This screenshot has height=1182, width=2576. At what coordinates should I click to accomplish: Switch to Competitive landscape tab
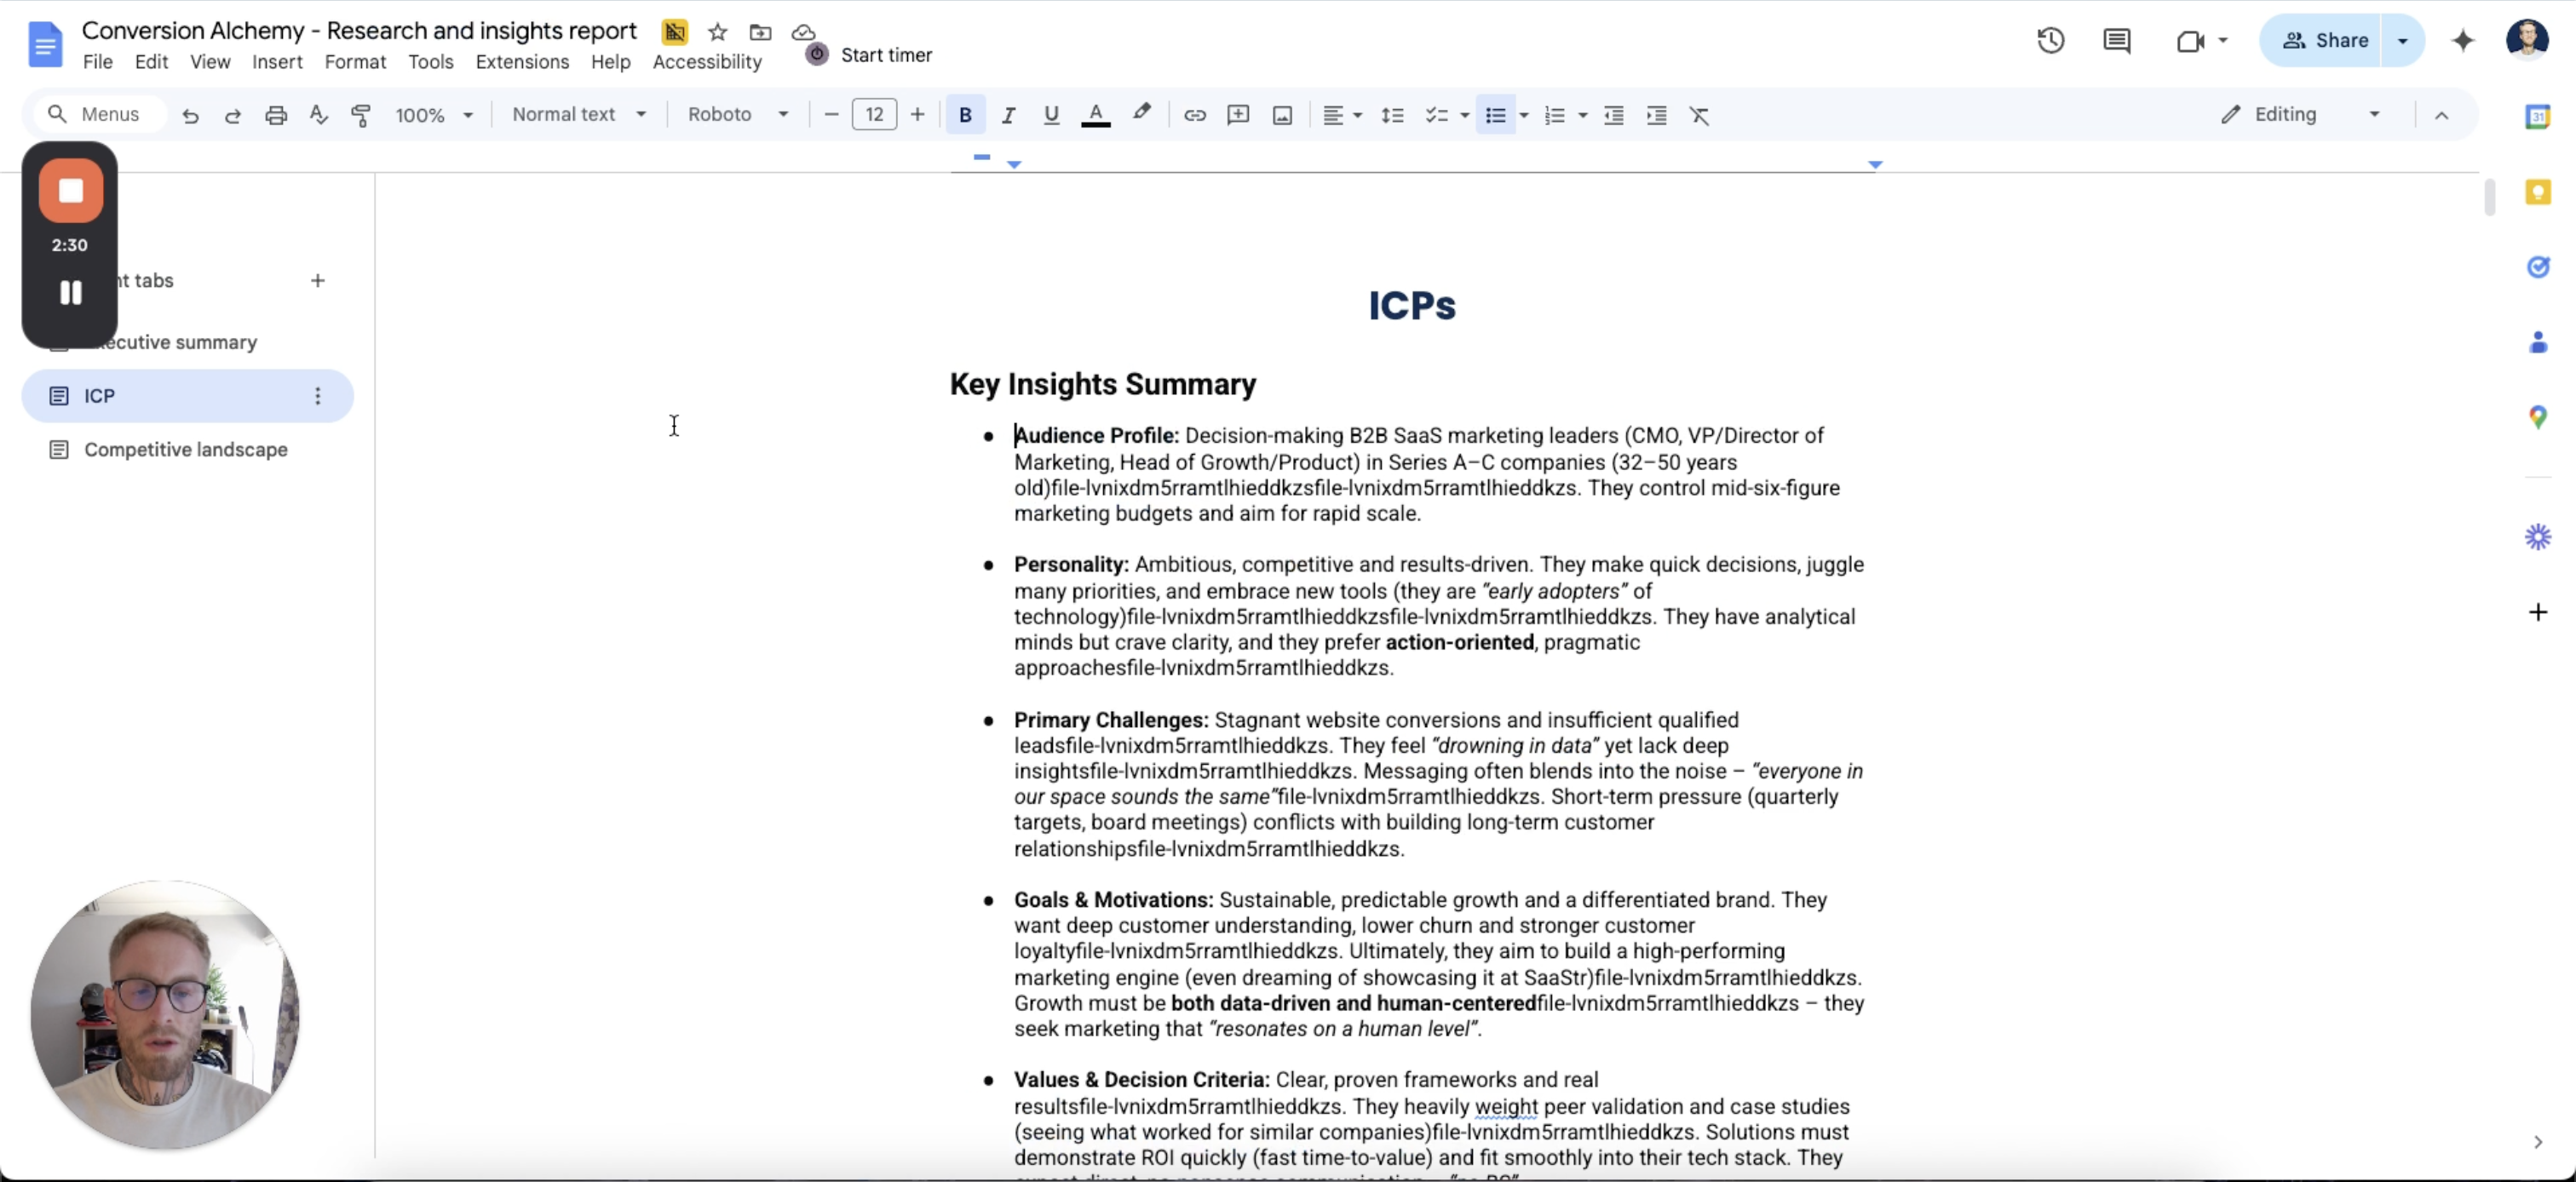coord(186,450)
